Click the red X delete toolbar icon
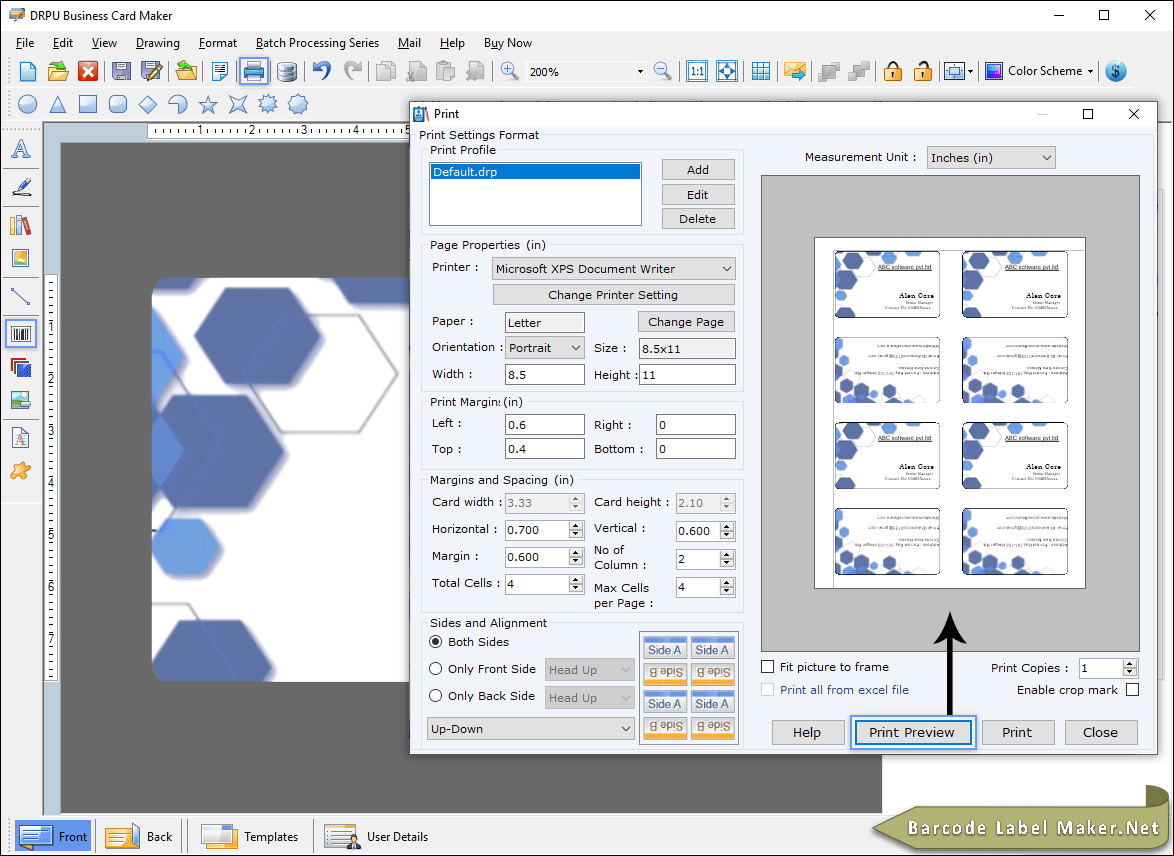Viewport: 1174px width, 856px height. [88, 71]
